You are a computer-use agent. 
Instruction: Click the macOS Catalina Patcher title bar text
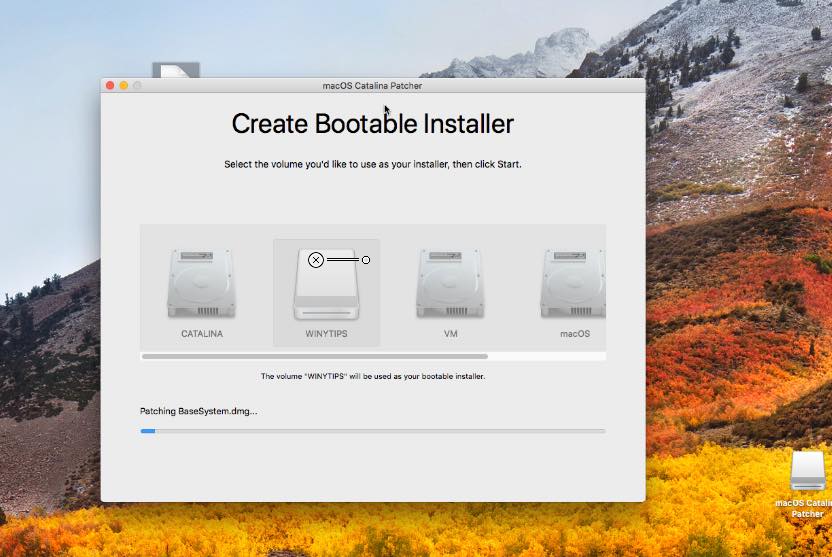372,85
